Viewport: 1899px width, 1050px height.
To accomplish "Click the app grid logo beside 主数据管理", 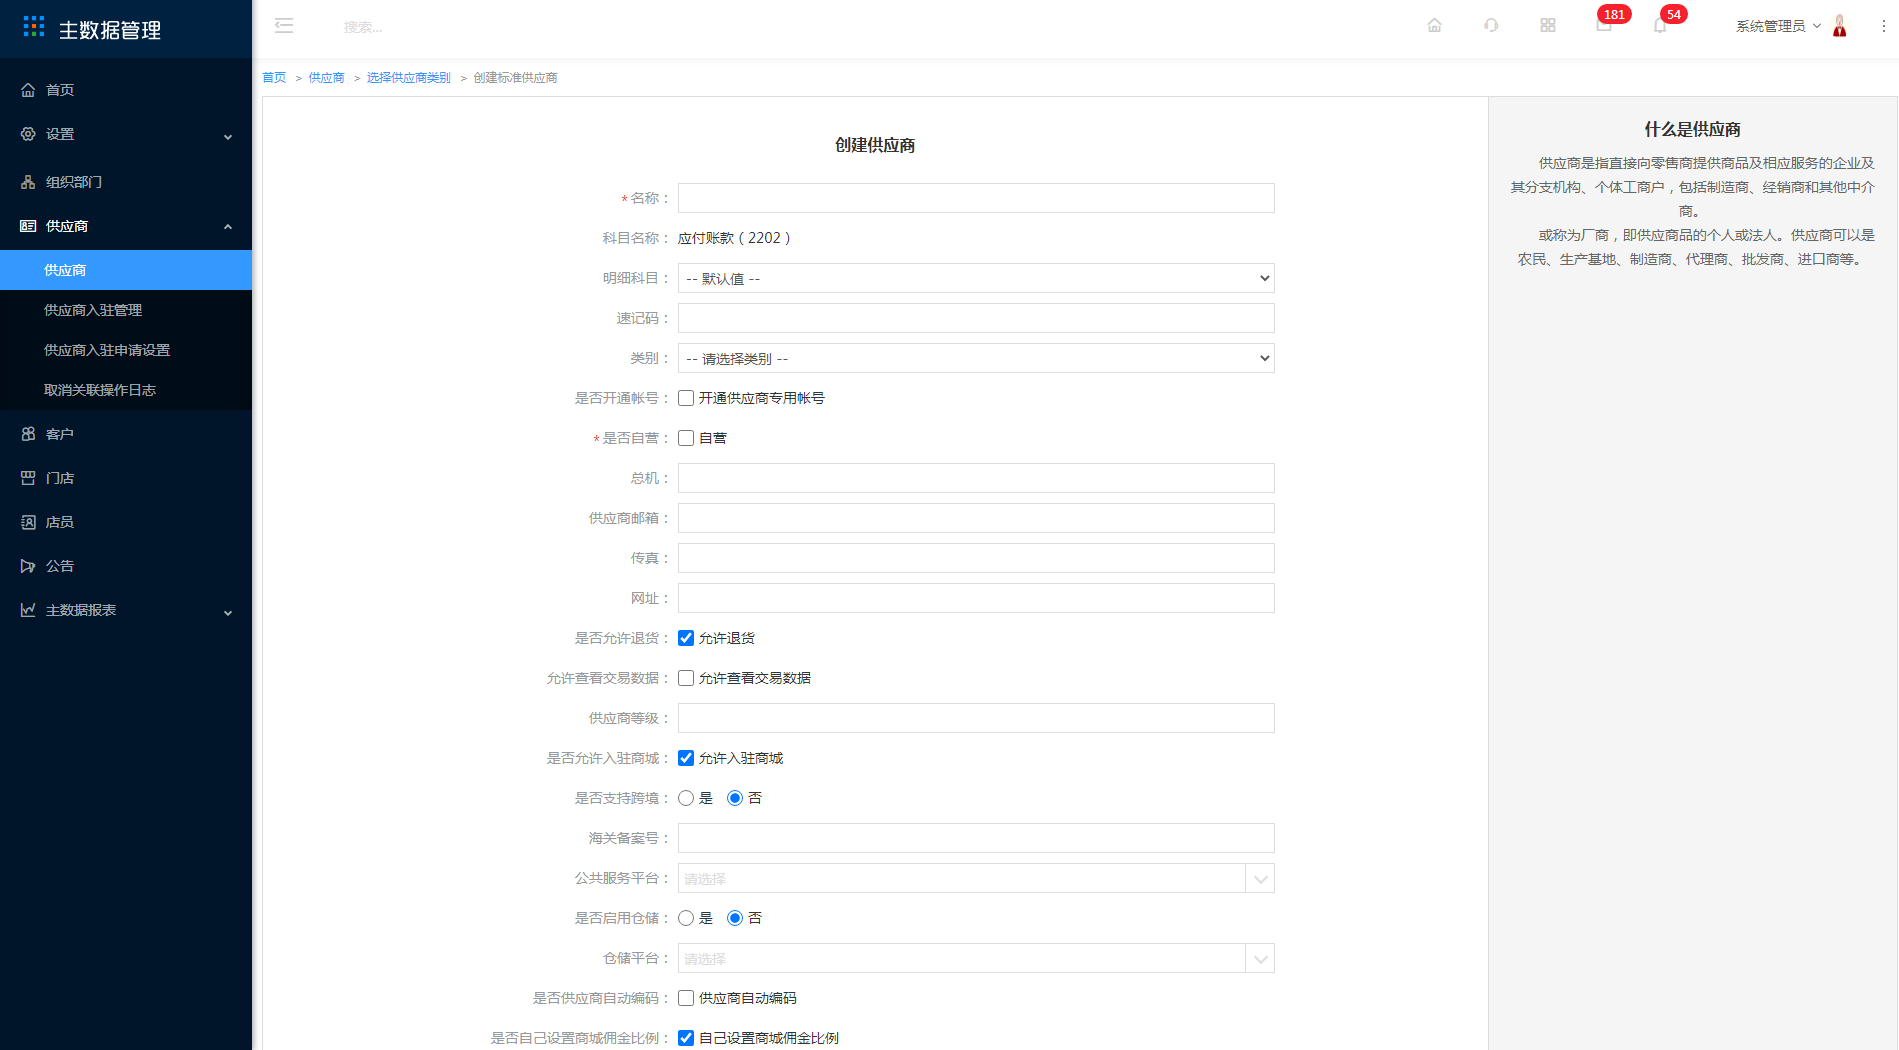I will [34, 27].
